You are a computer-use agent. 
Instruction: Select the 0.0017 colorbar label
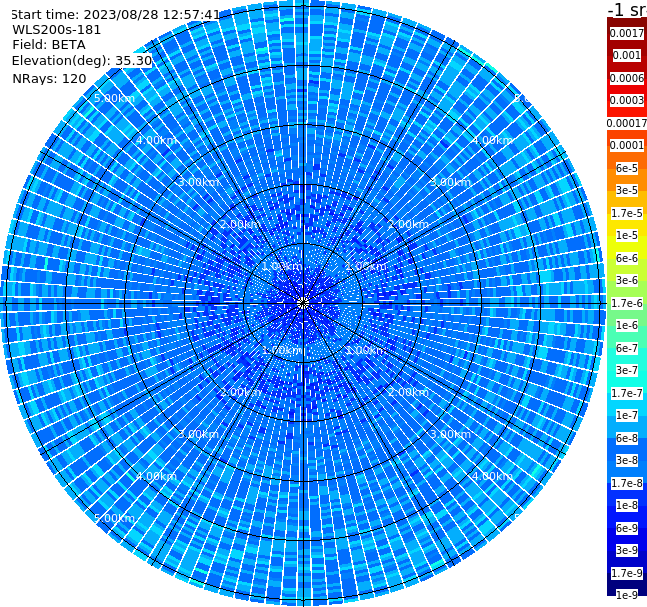click(x=627, y=33)
